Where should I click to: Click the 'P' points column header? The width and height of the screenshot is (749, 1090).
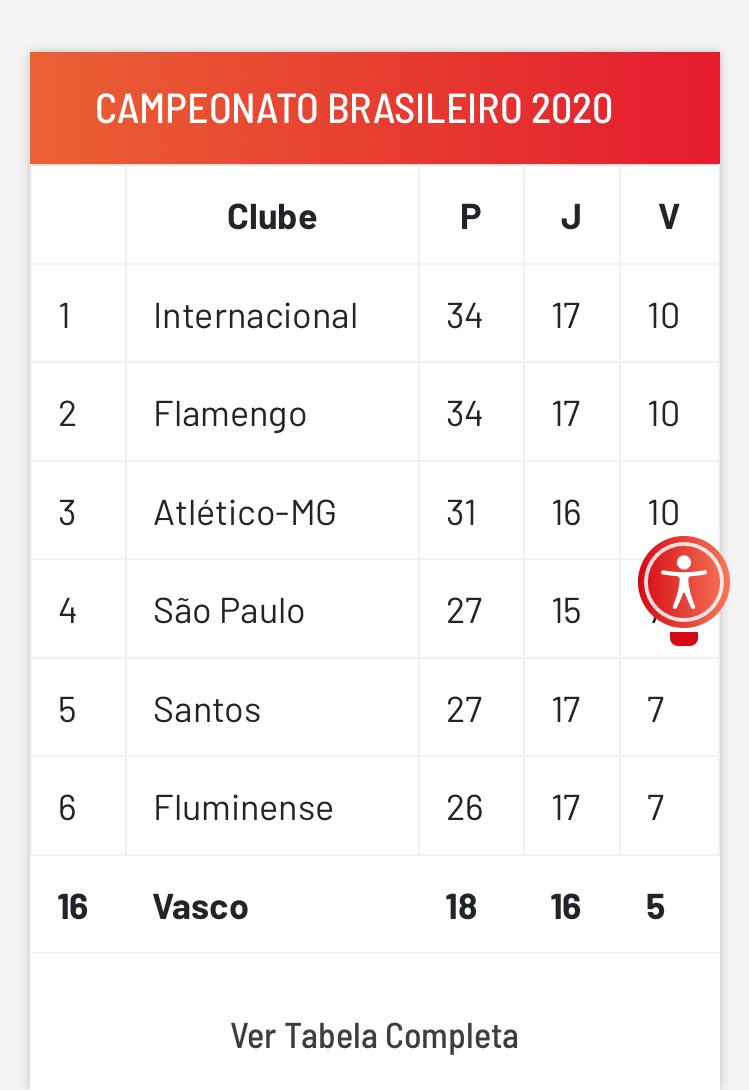point(470,217)
